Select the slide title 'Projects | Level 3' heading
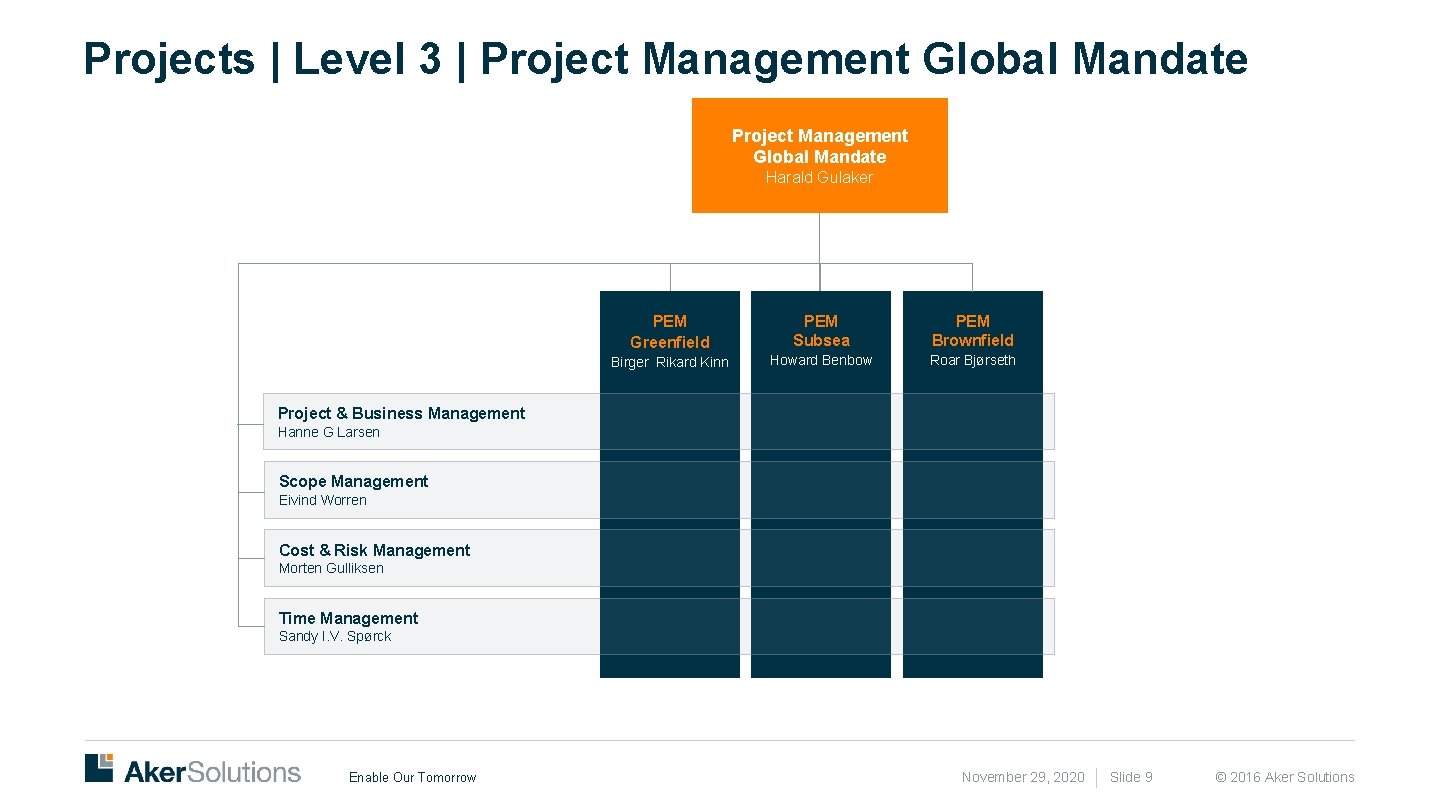The width and height of the screenshot is (1440, 810). [666, 59]
